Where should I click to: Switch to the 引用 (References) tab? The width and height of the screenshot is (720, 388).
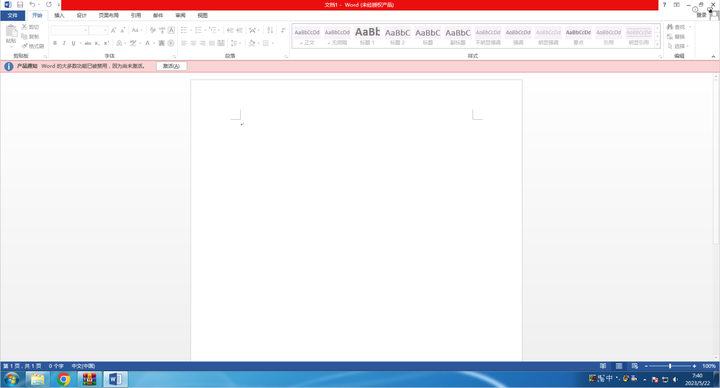tap(135, 16)
